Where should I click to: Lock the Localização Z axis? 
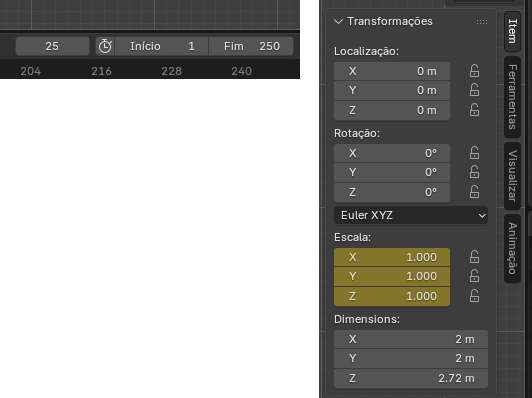click(x=474, y=110)
